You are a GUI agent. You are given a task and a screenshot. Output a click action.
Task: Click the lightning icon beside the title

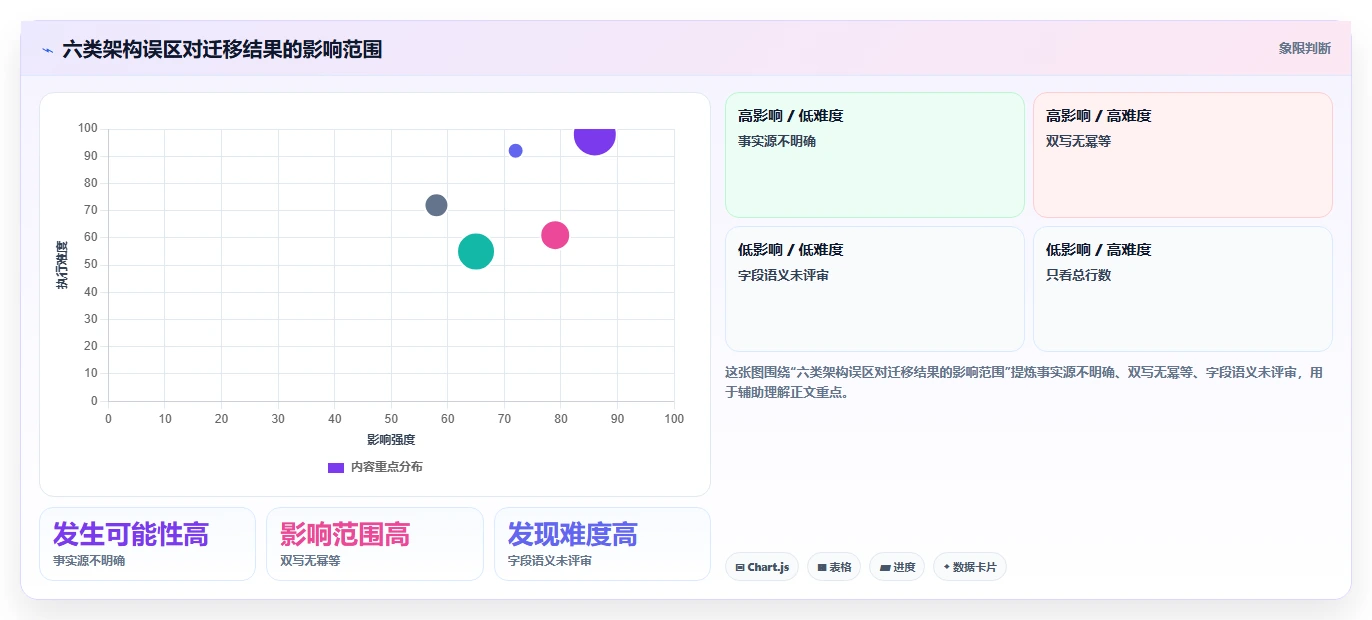[47, 49]
